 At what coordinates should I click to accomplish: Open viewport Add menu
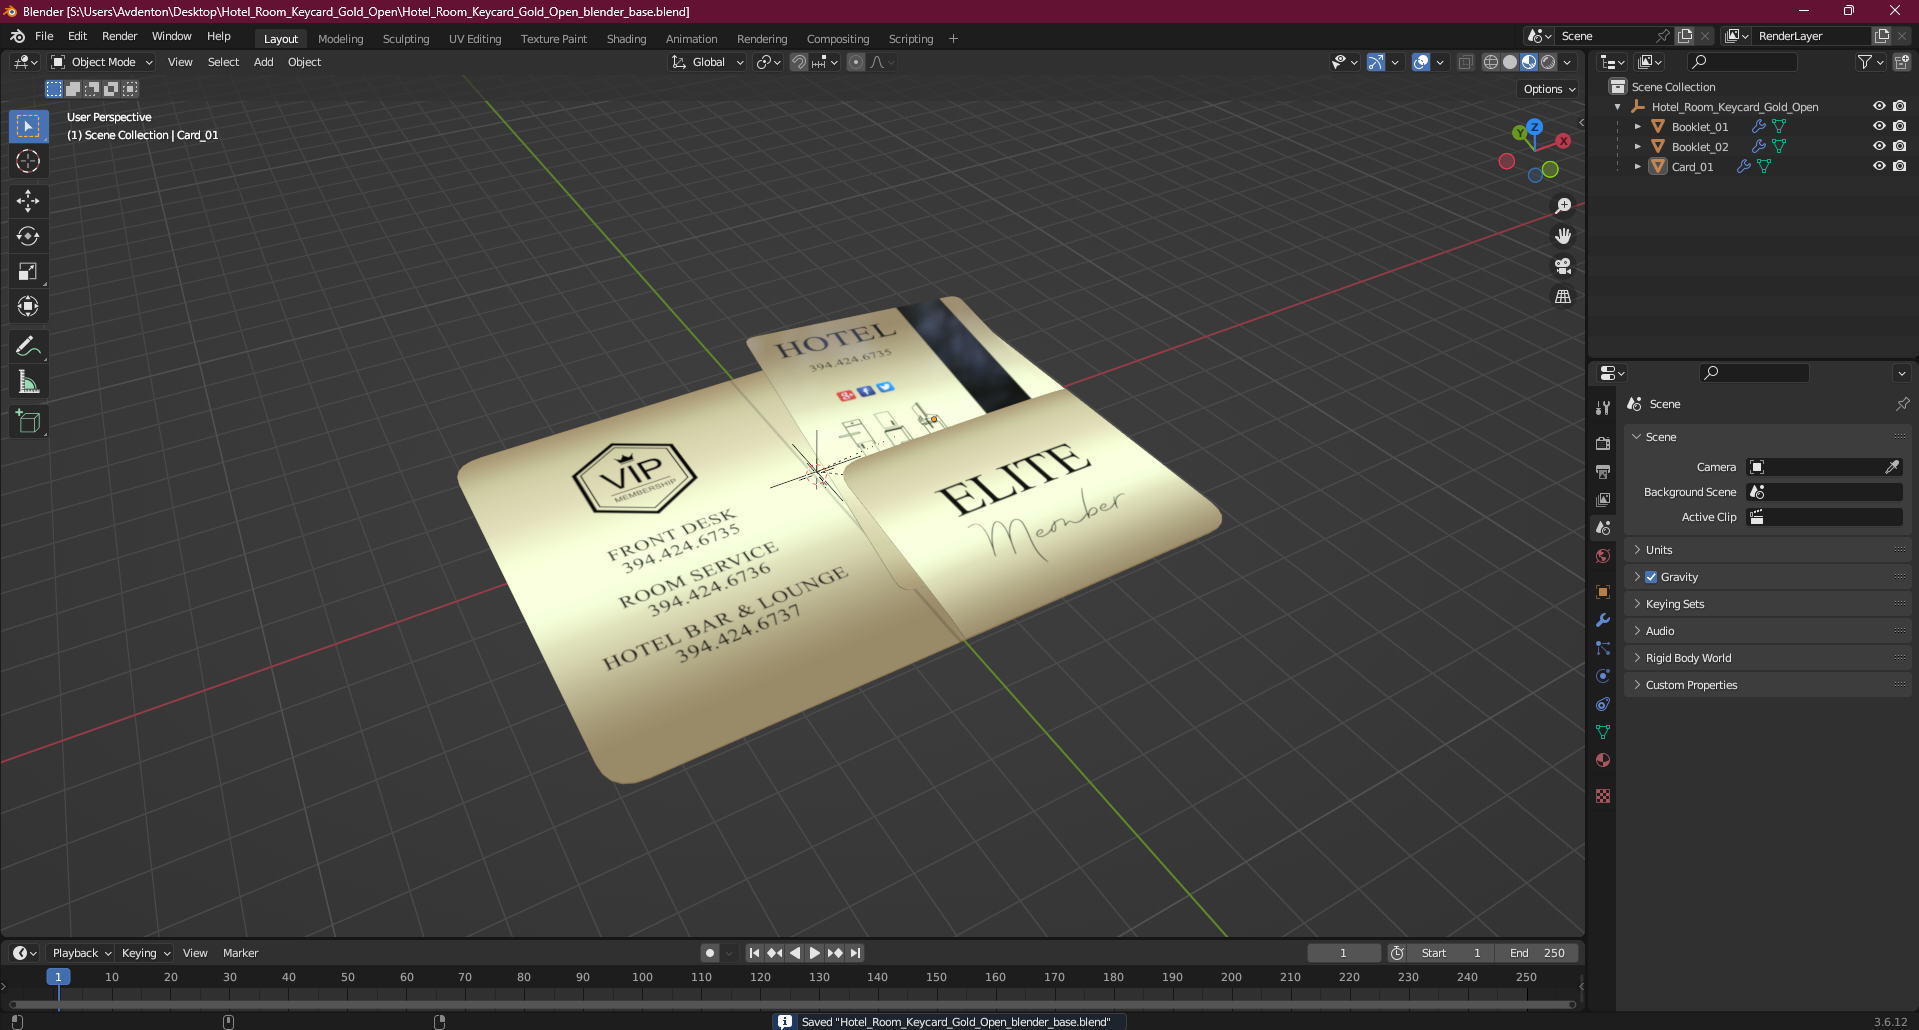tap(263, 62)
